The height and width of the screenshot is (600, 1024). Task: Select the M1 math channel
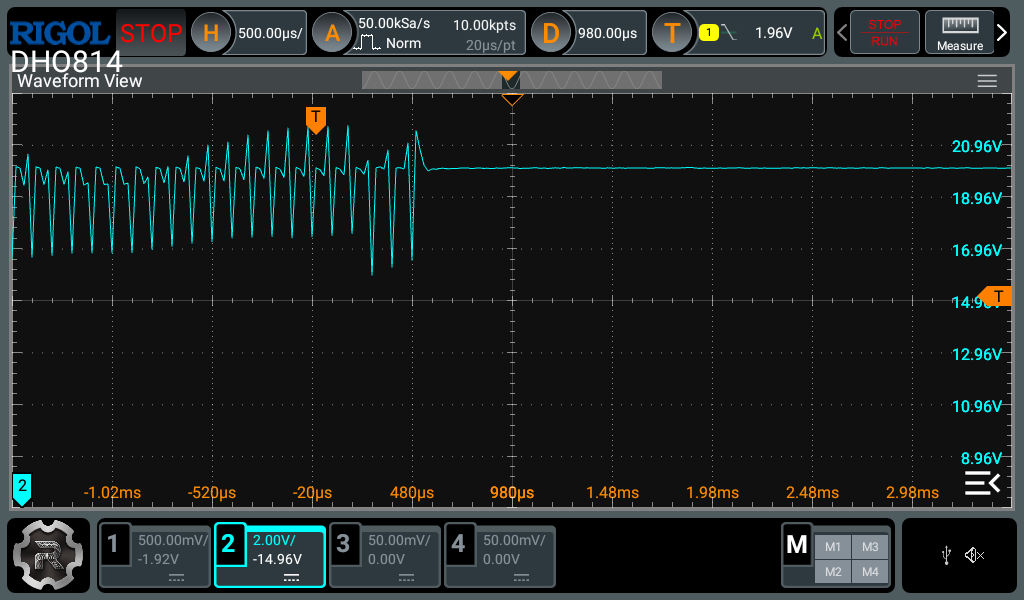click(832, 546)
